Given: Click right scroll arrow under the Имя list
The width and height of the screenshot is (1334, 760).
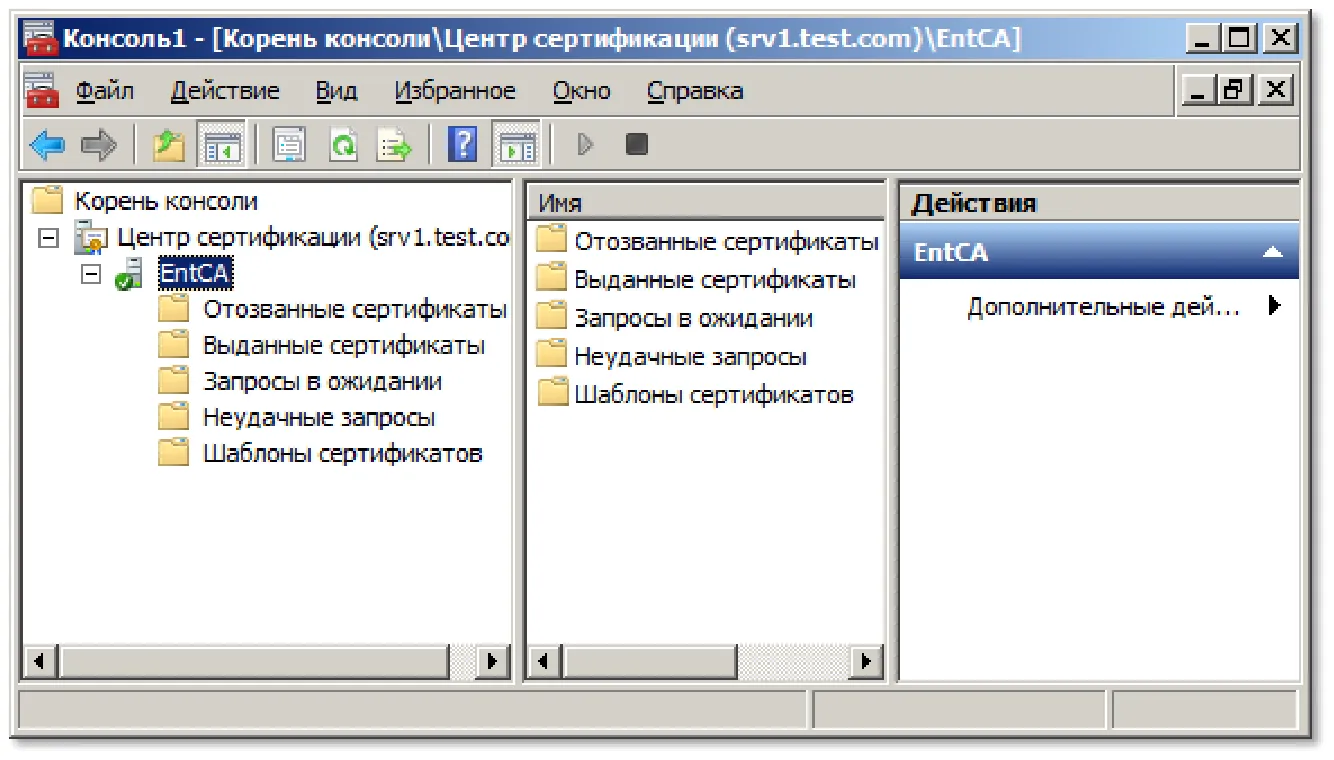Looking at the screenshot, I should coord(867,661).
